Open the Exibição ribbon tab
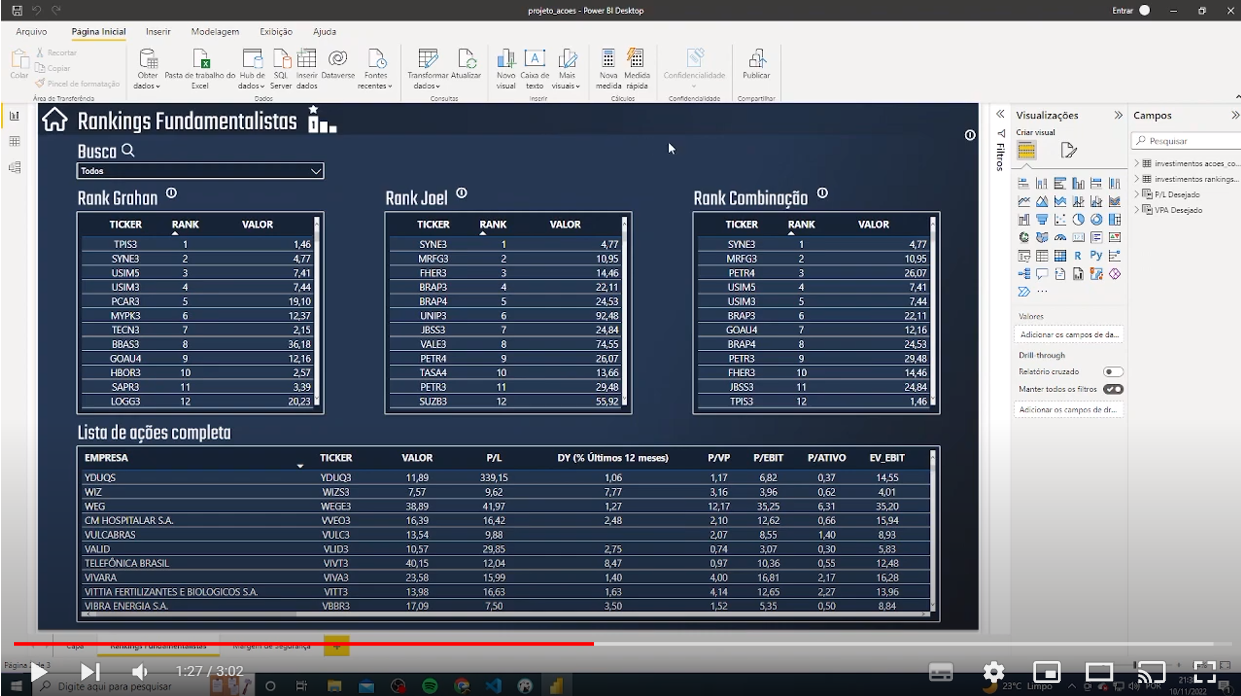1241x696 pixels. [276, 32]
